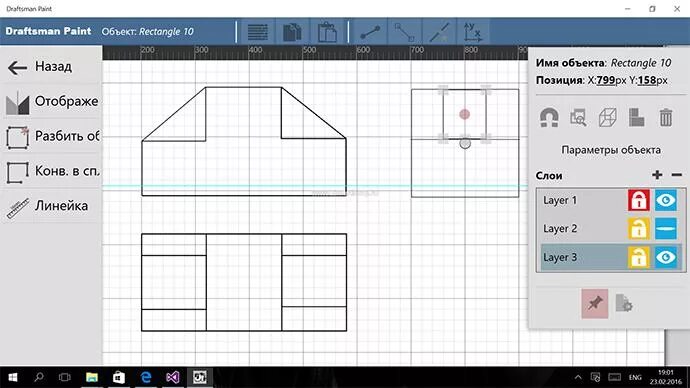
Task: Remove a layer with minus
Action: 677,175
